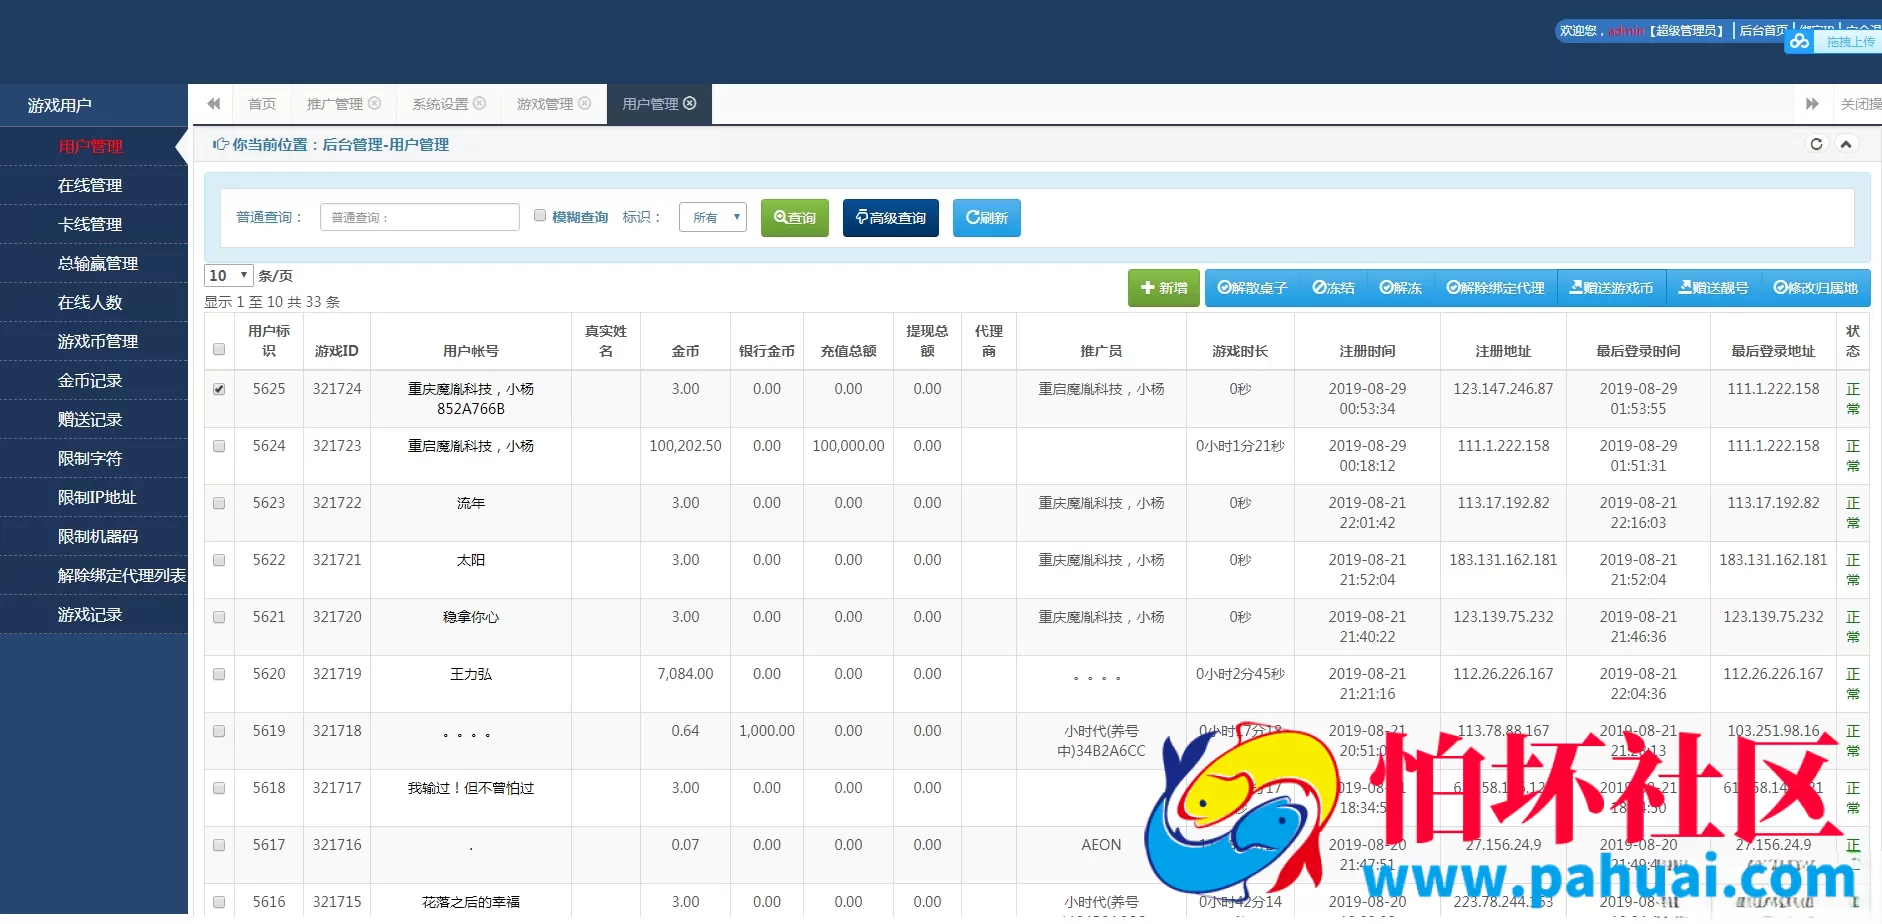The width and height of the screenshot is (1882, 924).
Task: Check the row 5624 checkbox
Action: click(219, 446)
